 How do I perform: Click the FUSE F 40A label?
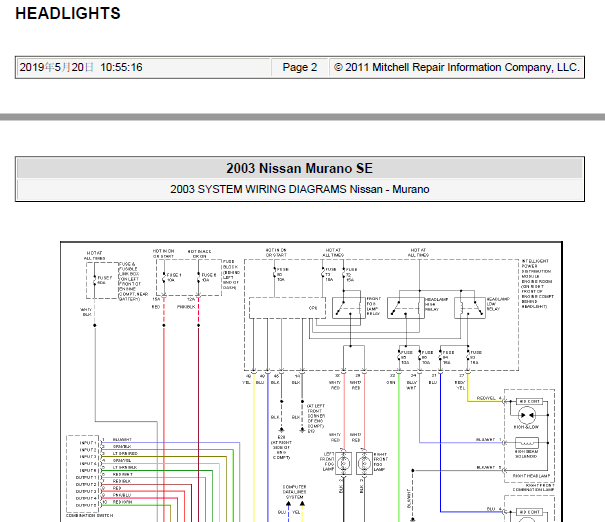[105, 280]
